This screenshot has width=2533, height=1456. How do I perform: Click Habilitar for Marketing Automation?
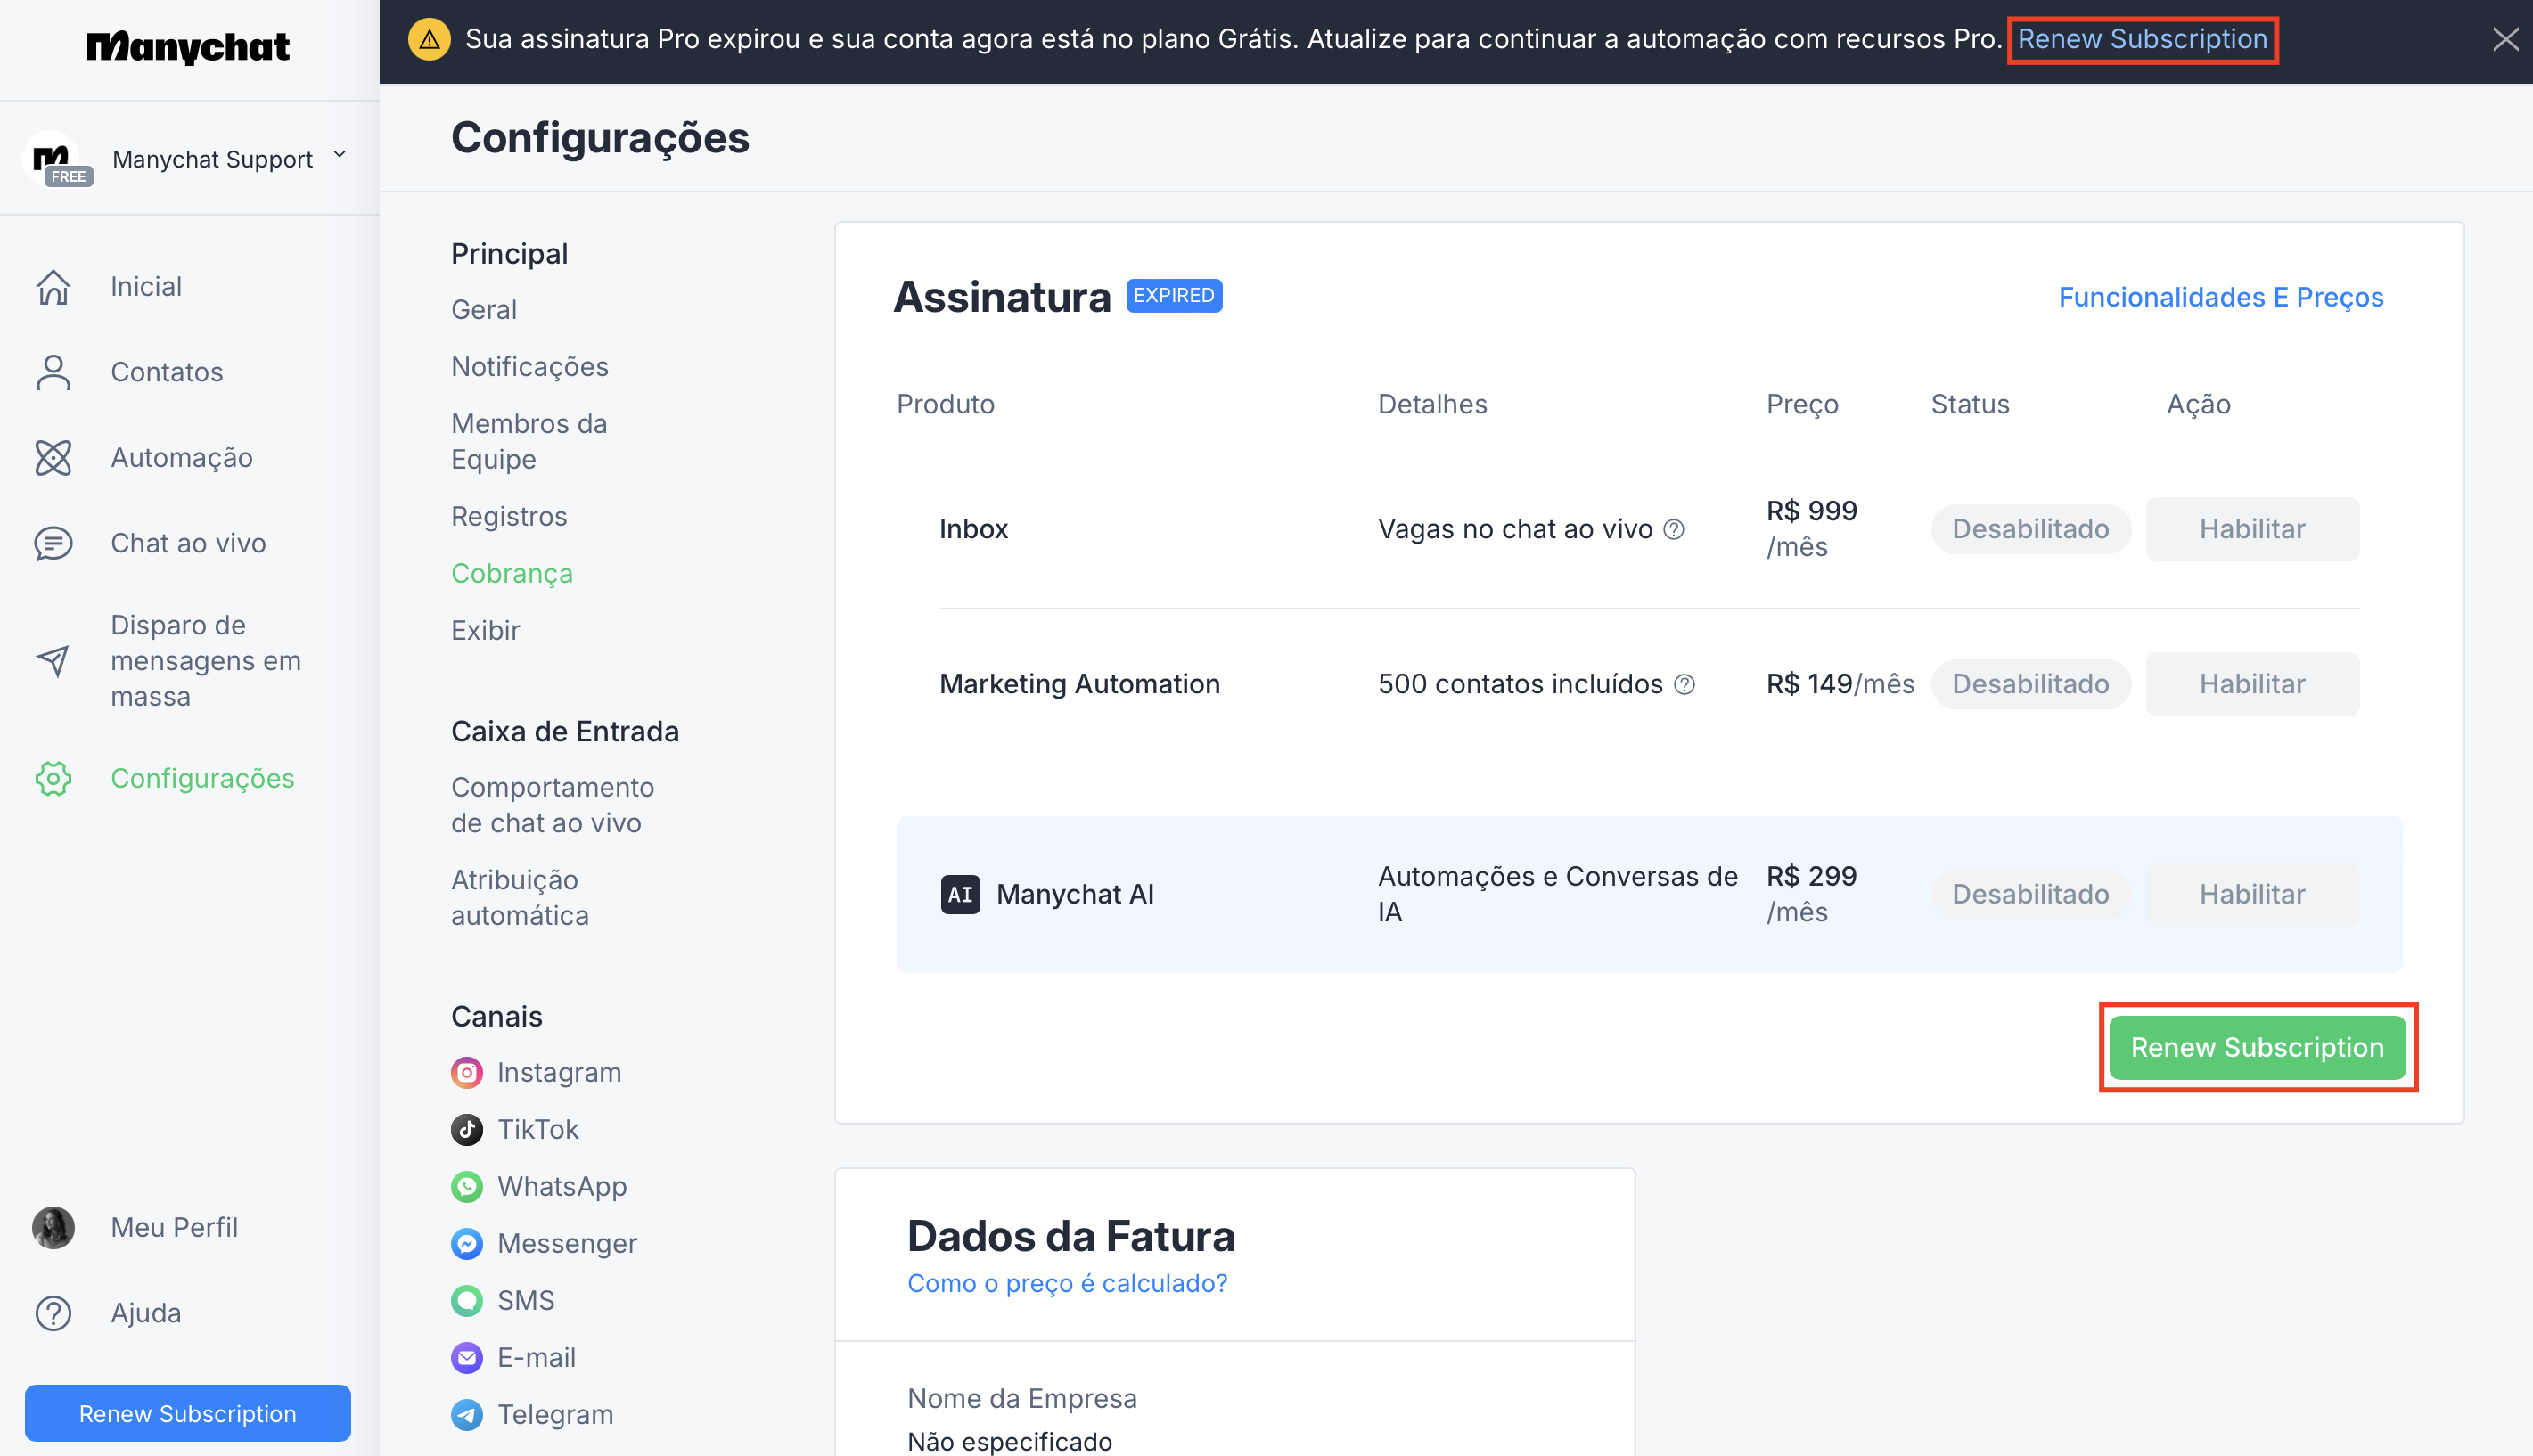click(x=2252, y=684)
